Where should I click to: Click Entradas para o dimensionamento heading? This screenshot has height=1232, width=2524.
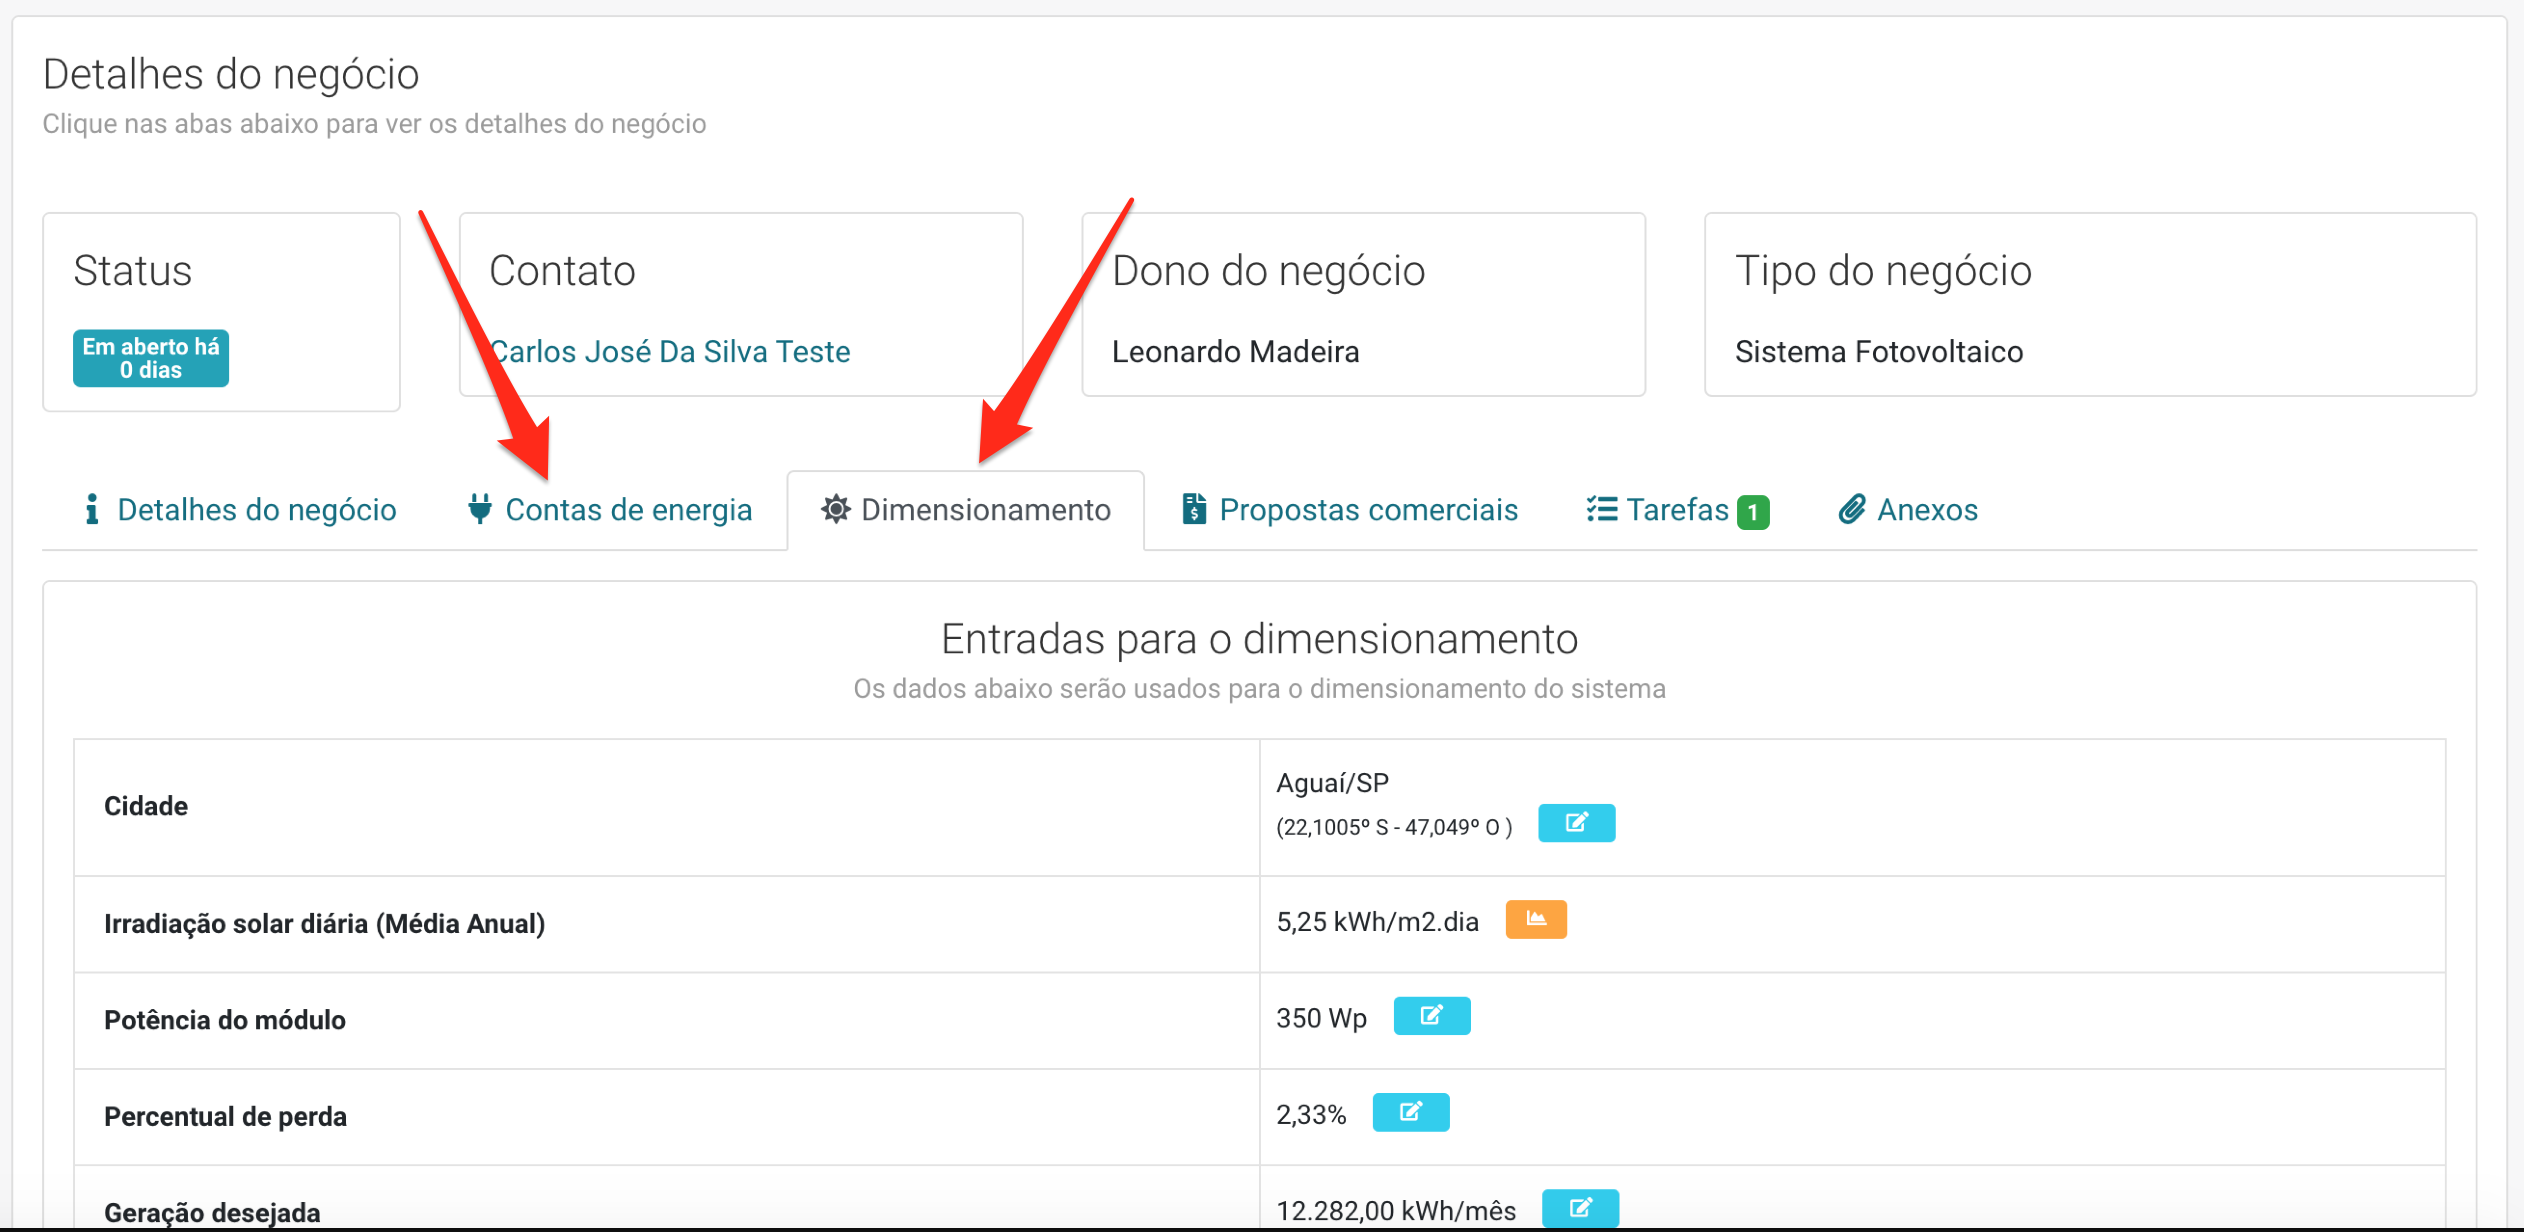(x=1259, y=638)
